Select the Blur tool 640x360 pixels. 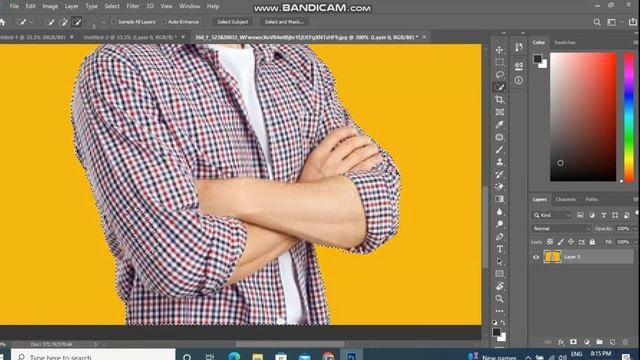point(499,211)
